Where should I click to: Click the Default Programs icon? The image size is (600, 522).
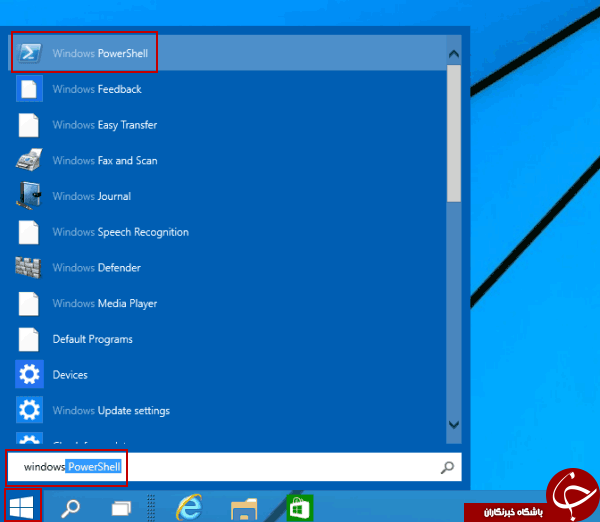click(29, 339)
